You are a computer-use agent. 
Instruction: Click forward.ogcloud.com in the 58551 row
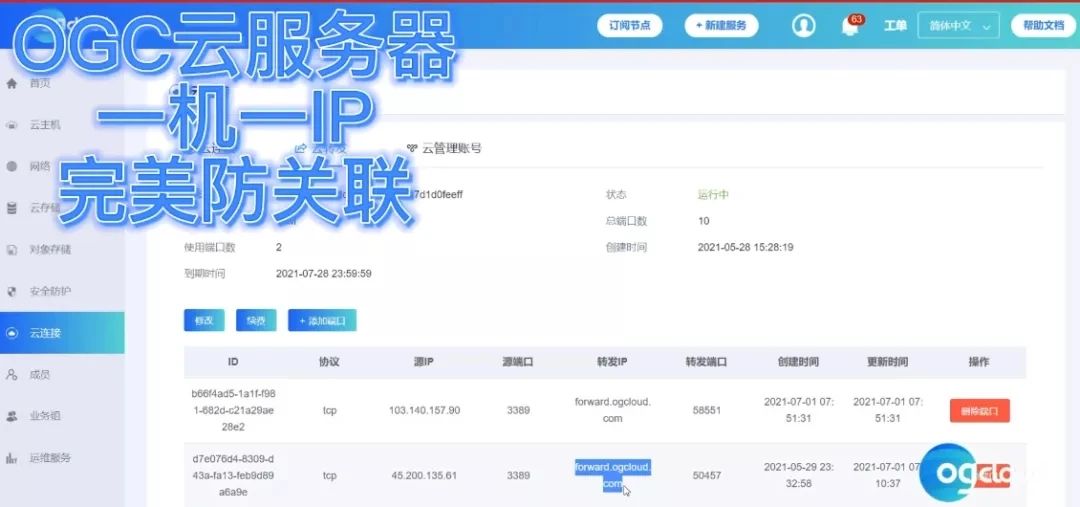[613, 410]
